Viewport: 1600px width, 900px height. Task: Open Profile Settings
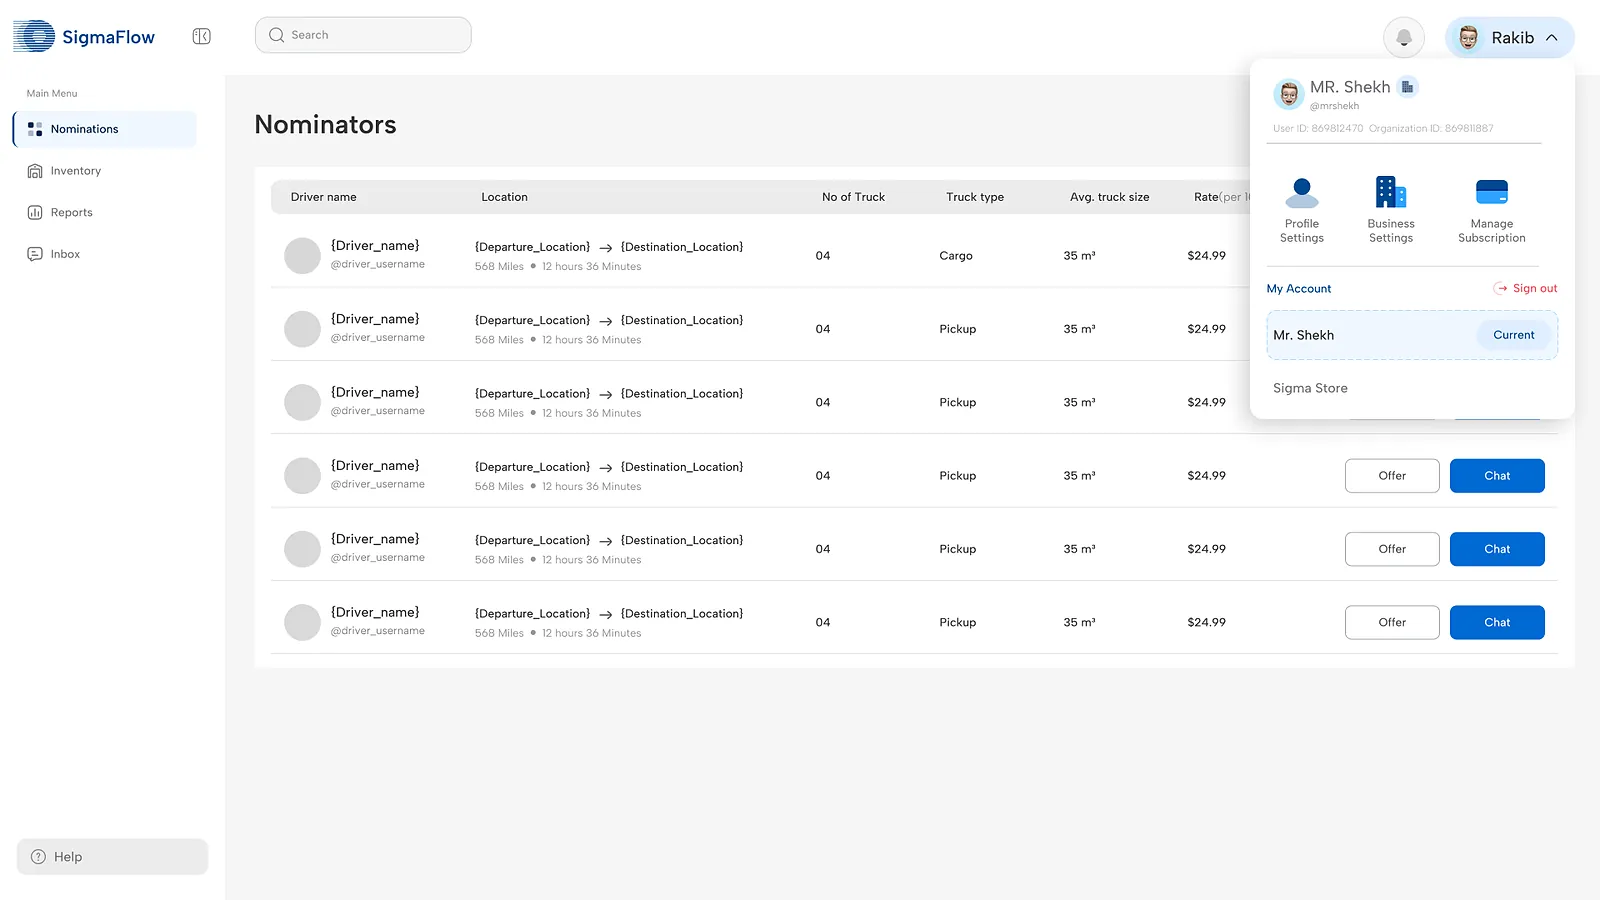click(x=1302, y=210)
